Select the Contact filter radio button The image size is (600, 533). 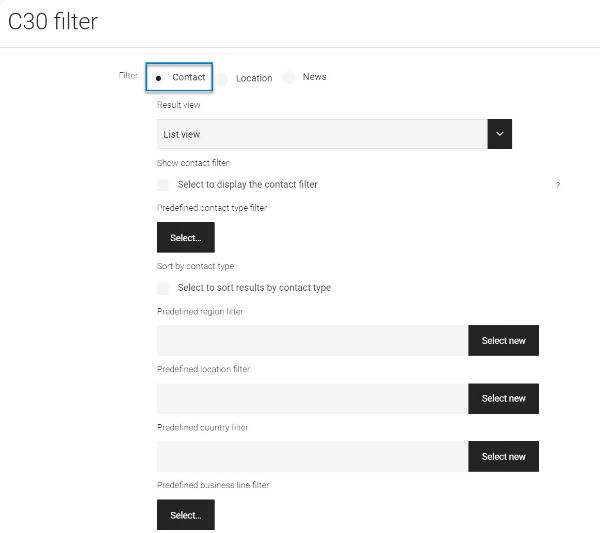click(158, 78)
